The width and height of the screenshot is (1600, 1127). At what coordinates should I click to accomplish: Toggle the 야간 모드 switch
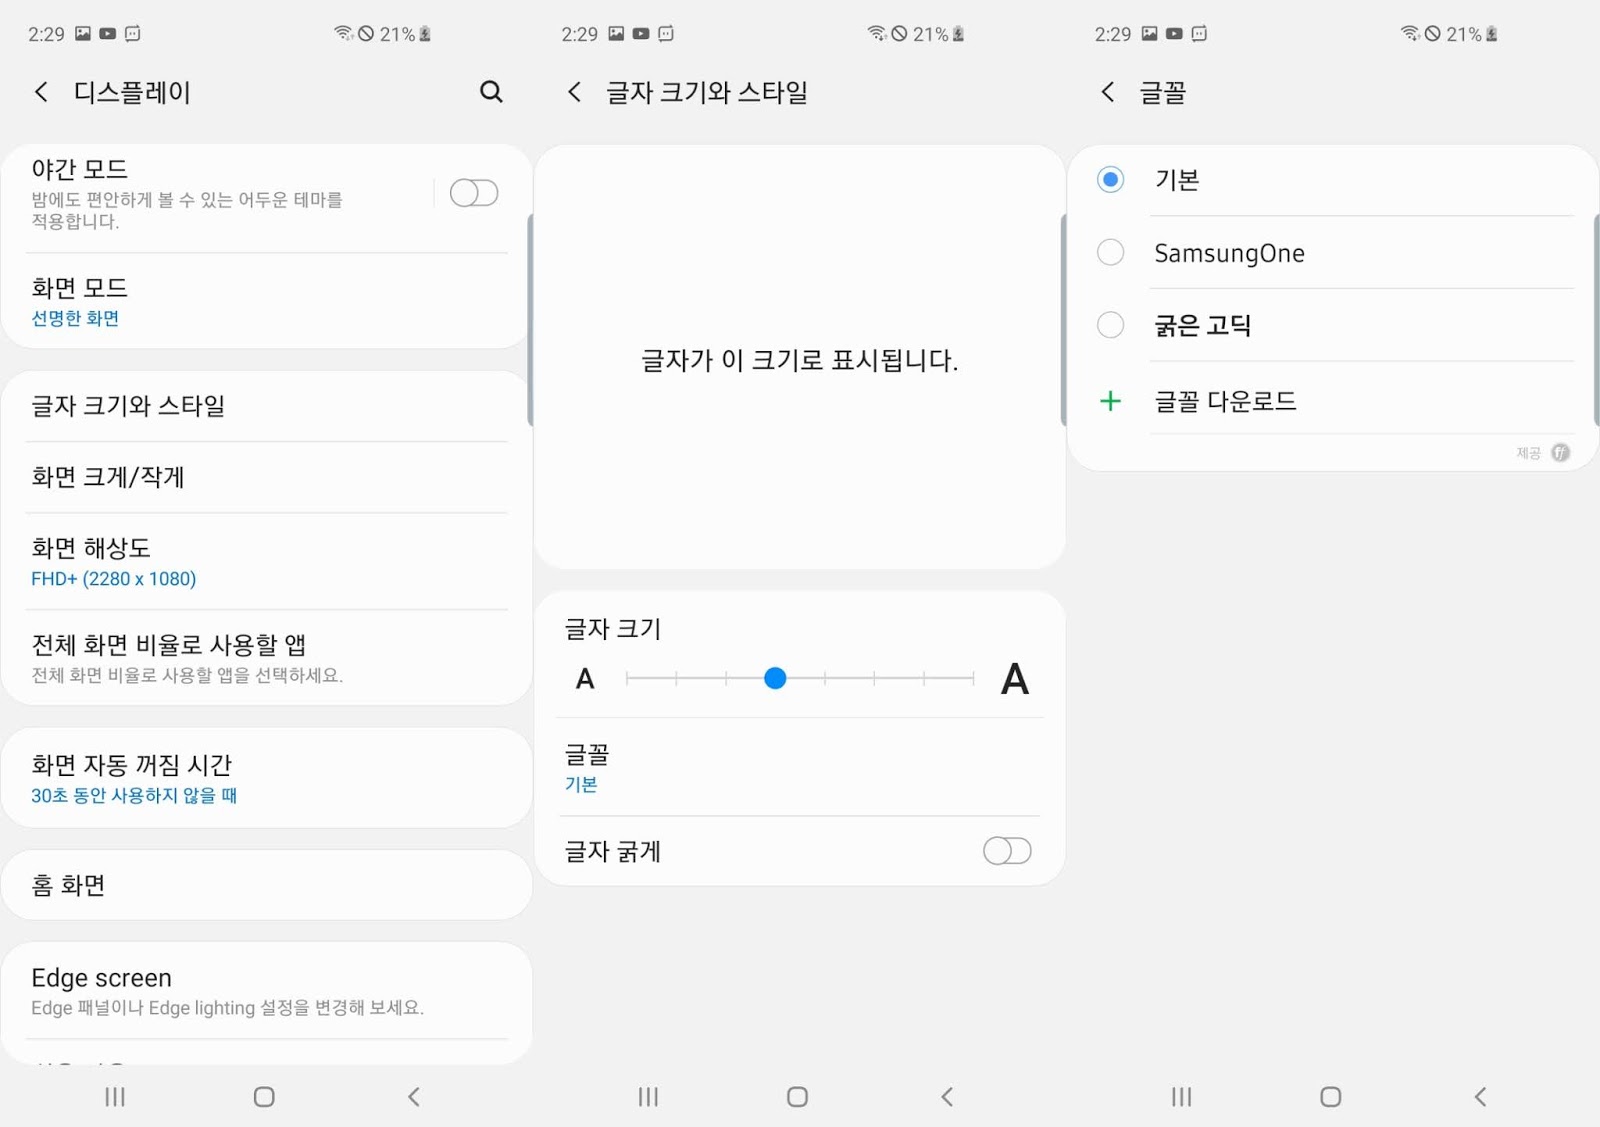(474, 193)
